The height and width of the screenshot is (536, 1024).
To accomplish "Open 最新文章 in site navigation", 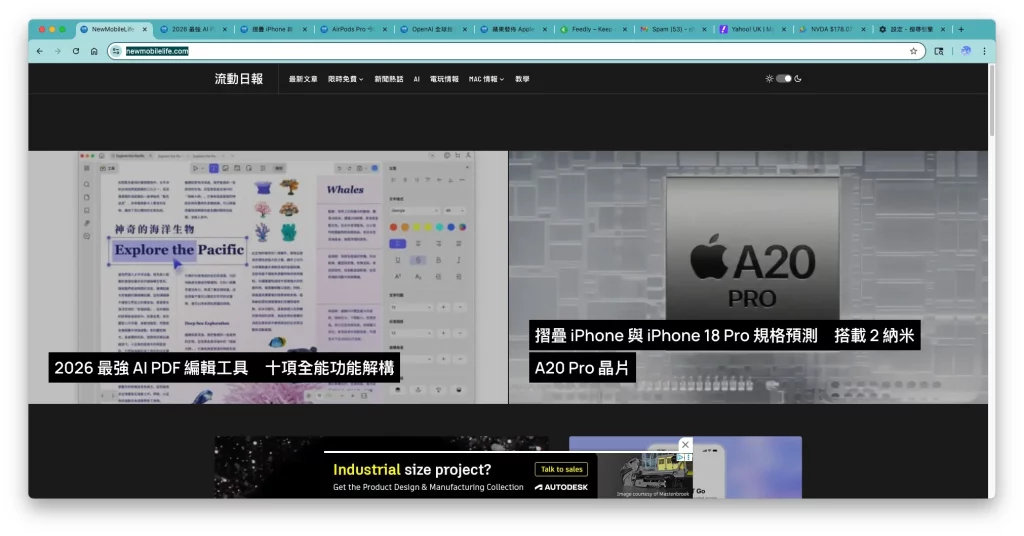I will tap(303, 79).
